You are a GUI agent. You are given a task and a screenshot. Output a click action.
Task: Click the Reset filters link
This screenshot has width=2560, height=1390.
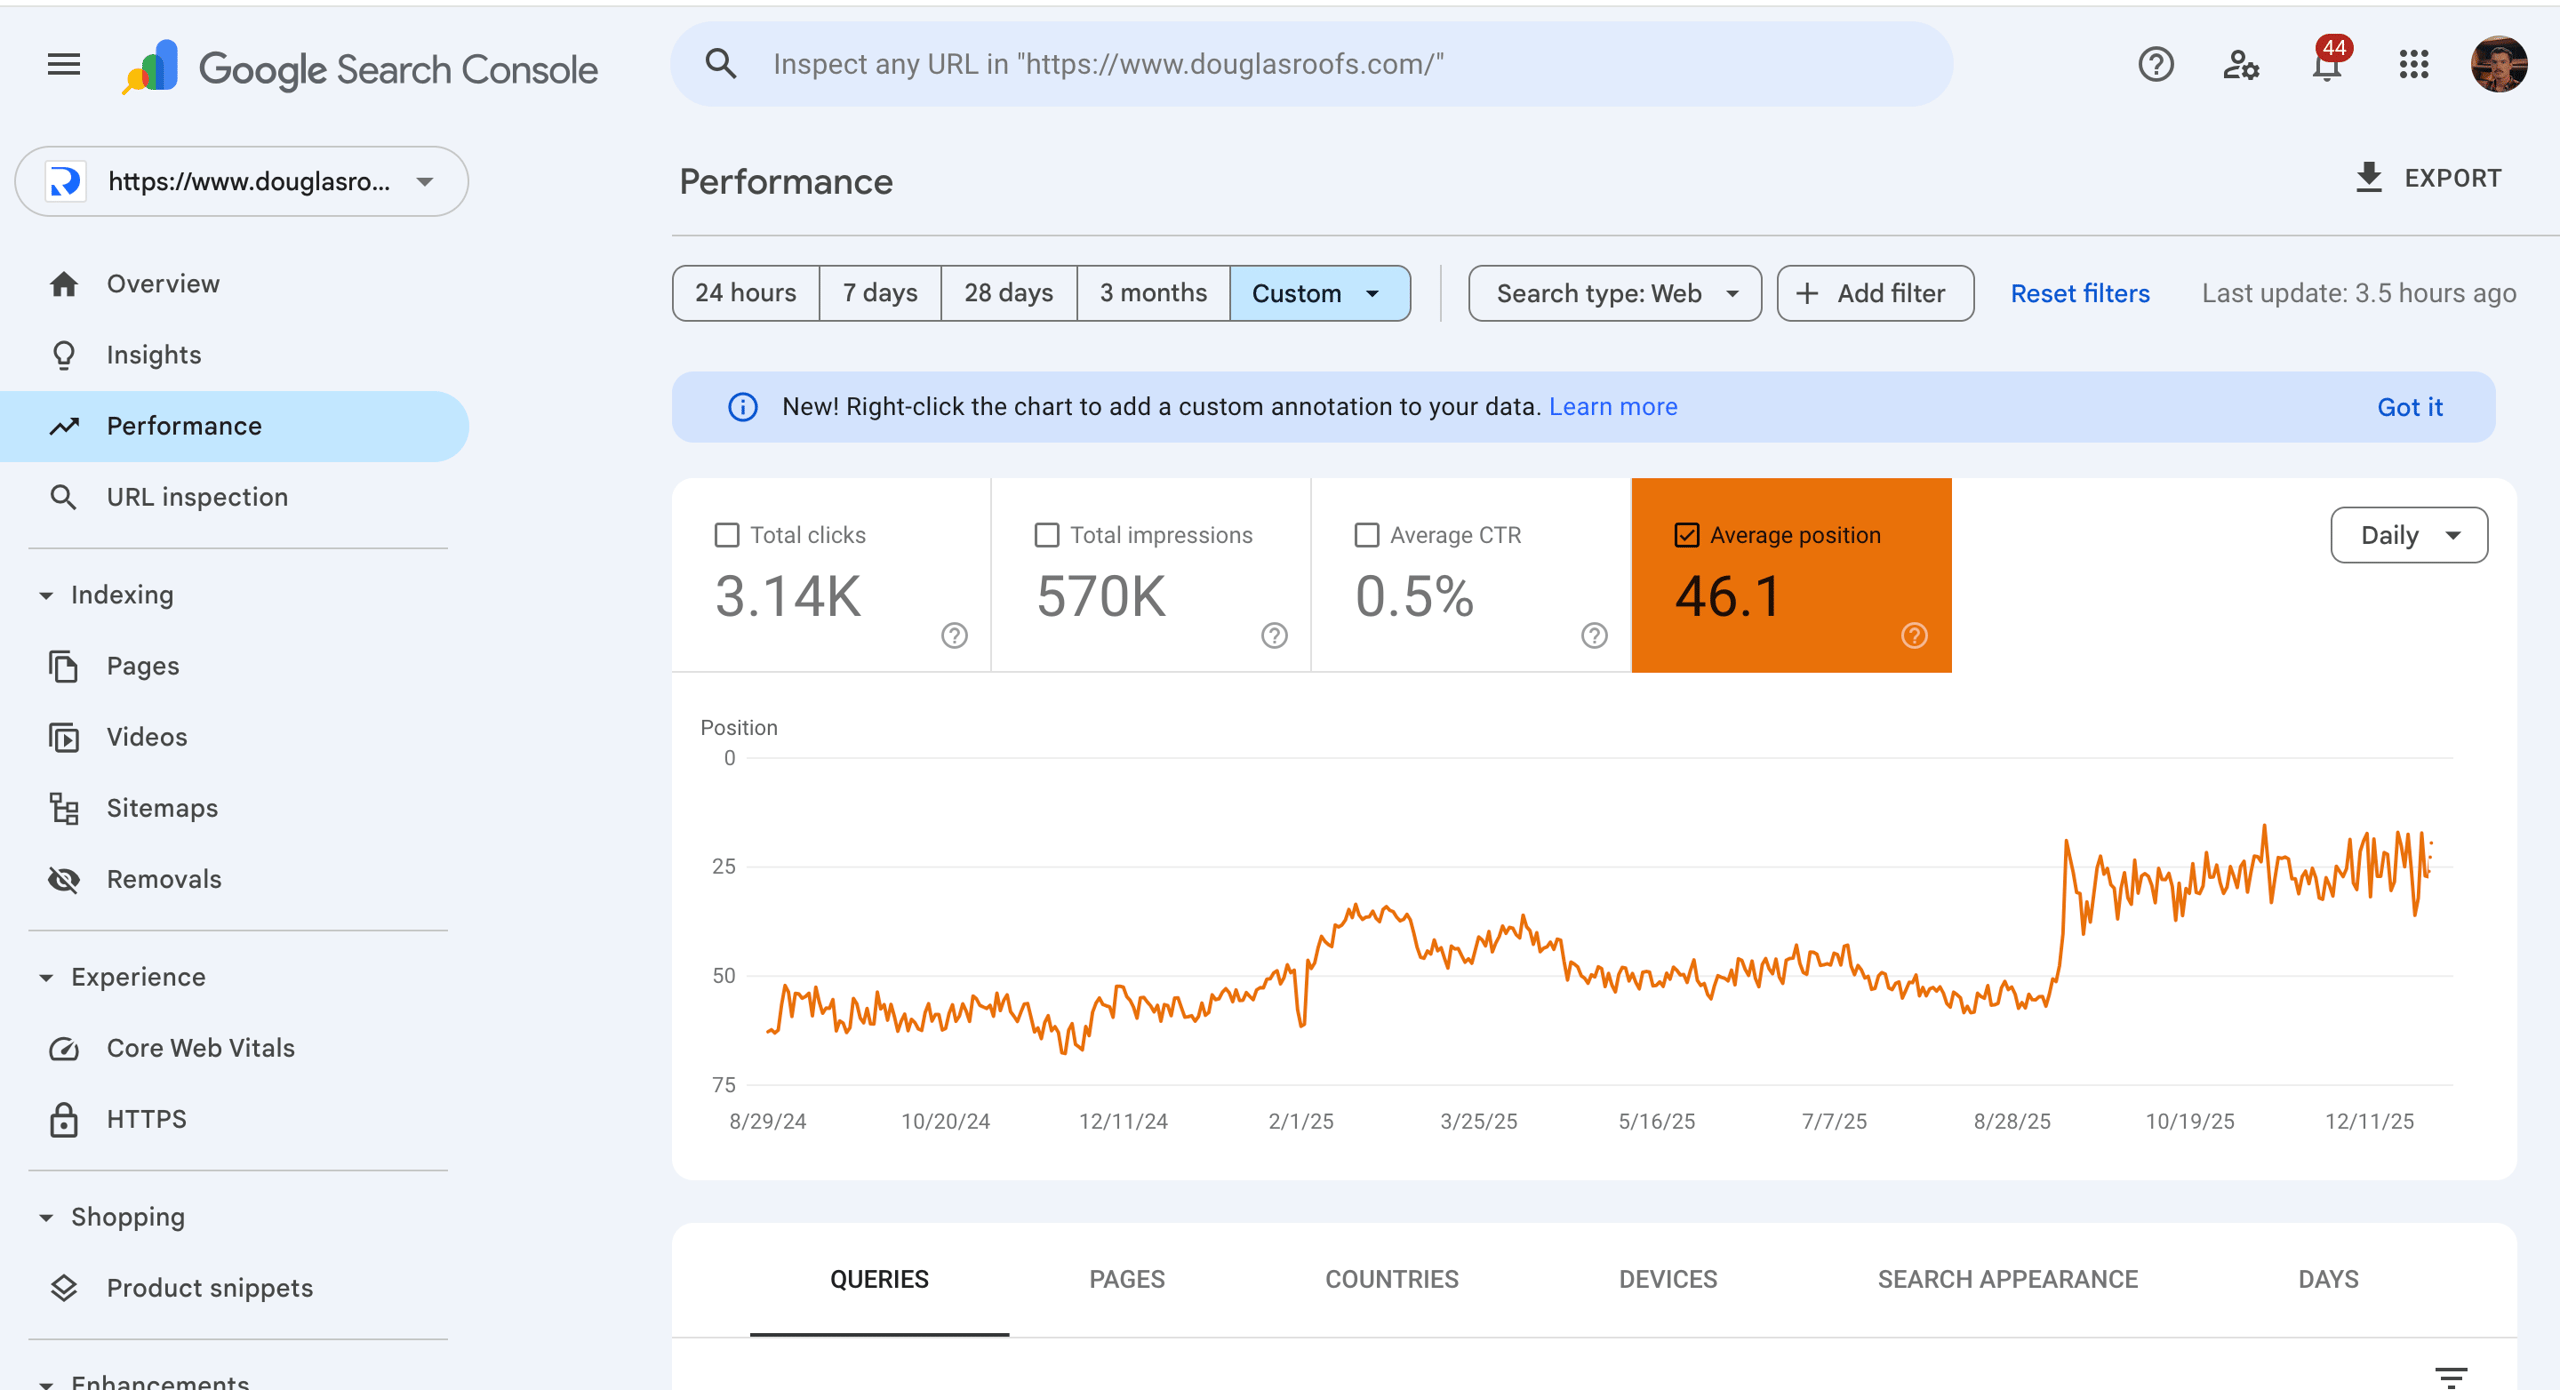click(2079, 293)
